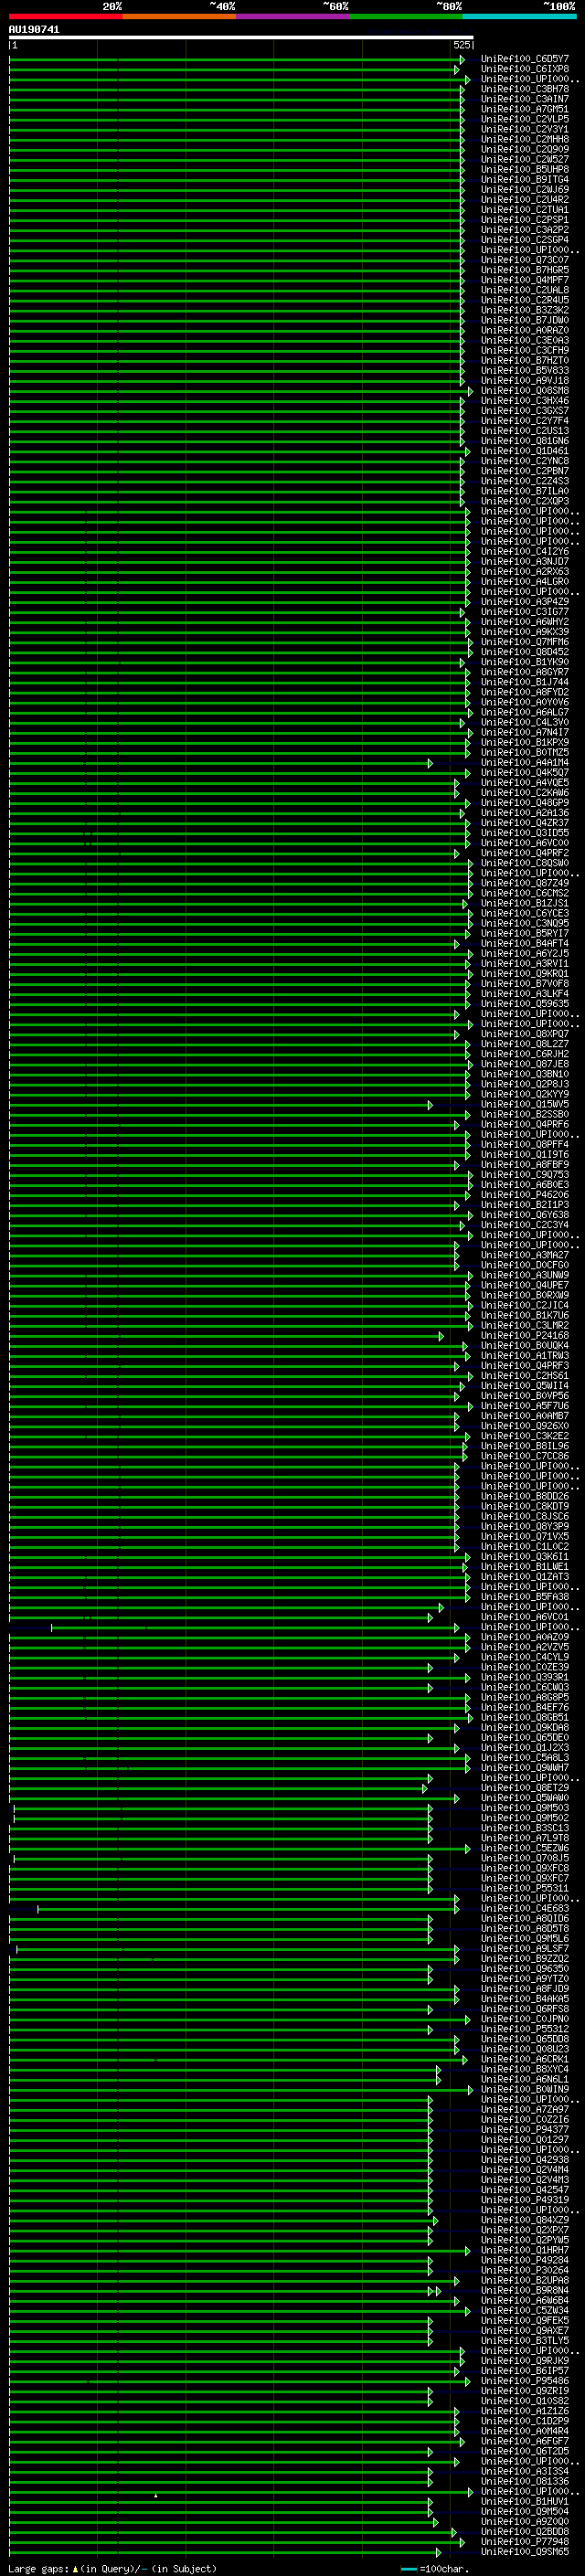Select the UniRef100_B7HZT0 label
Image resolution: width=585 pixels, height=2576 pixels.
point(525,360)
